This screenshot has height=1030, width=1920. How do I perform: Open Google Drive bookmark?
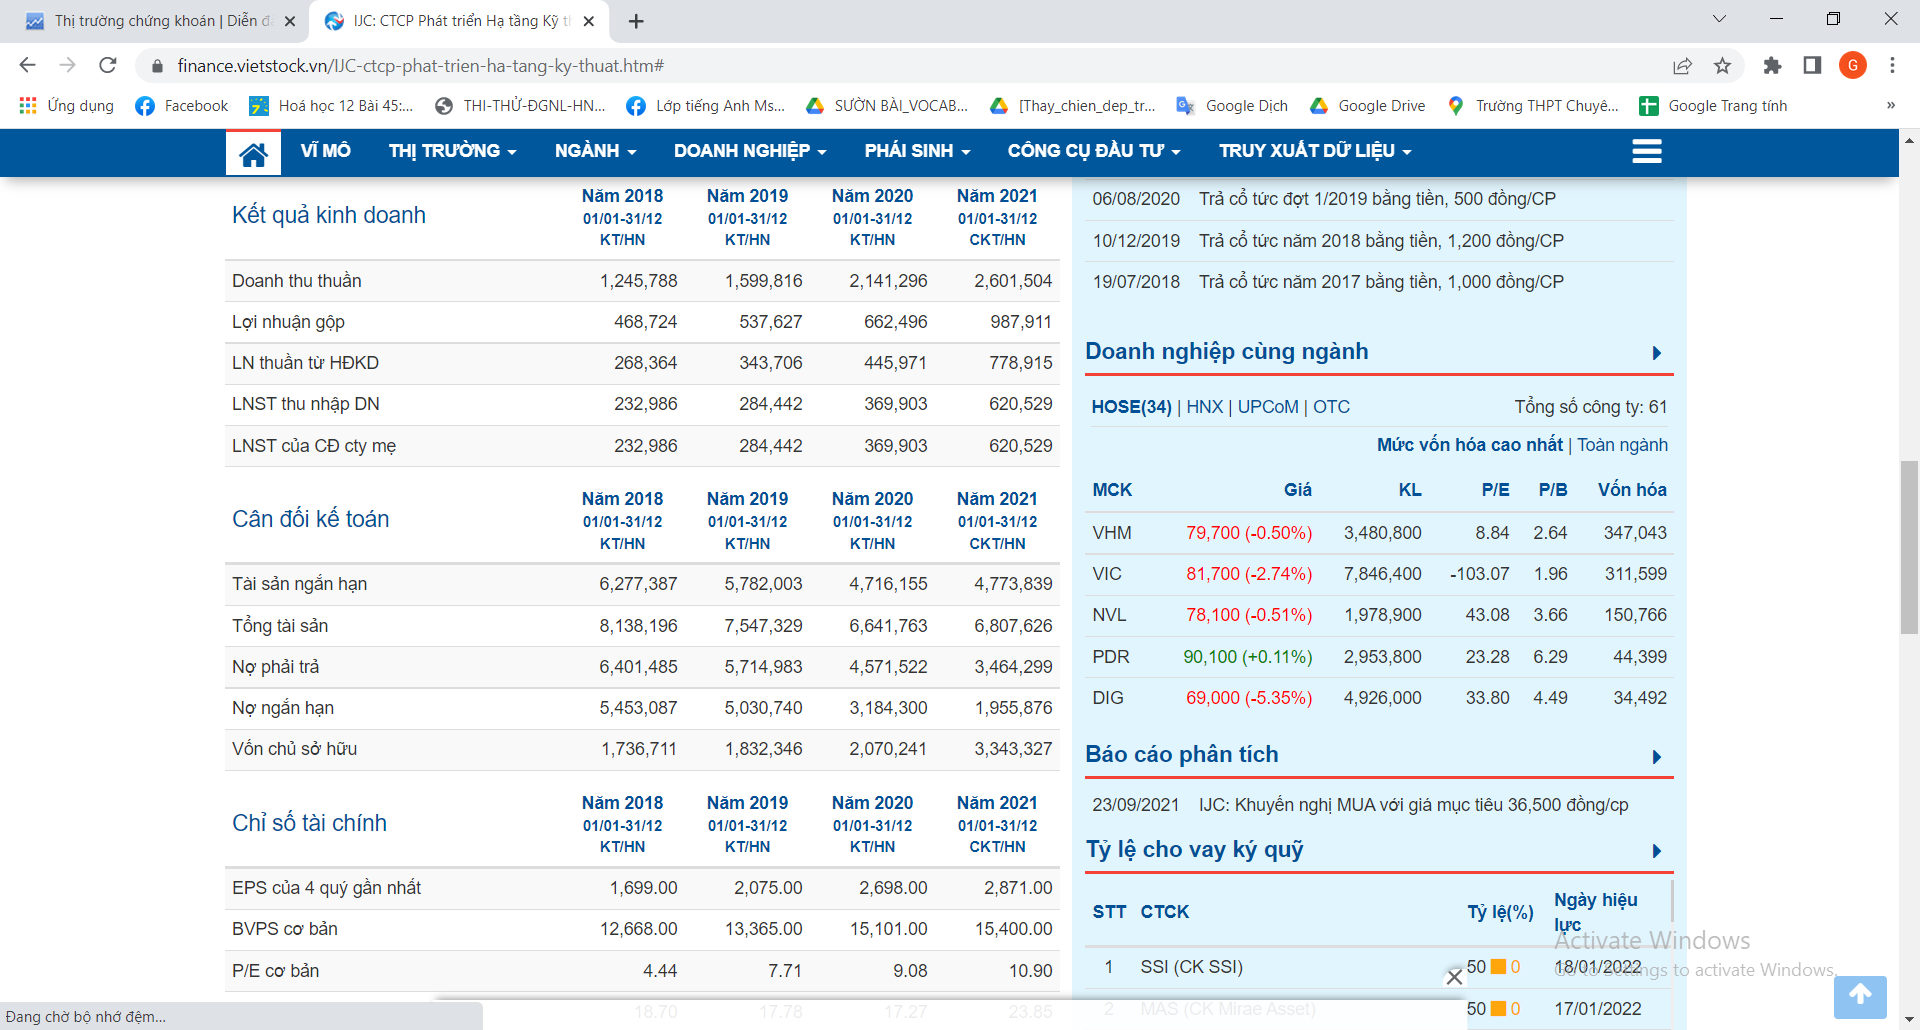coord(1368,106)
